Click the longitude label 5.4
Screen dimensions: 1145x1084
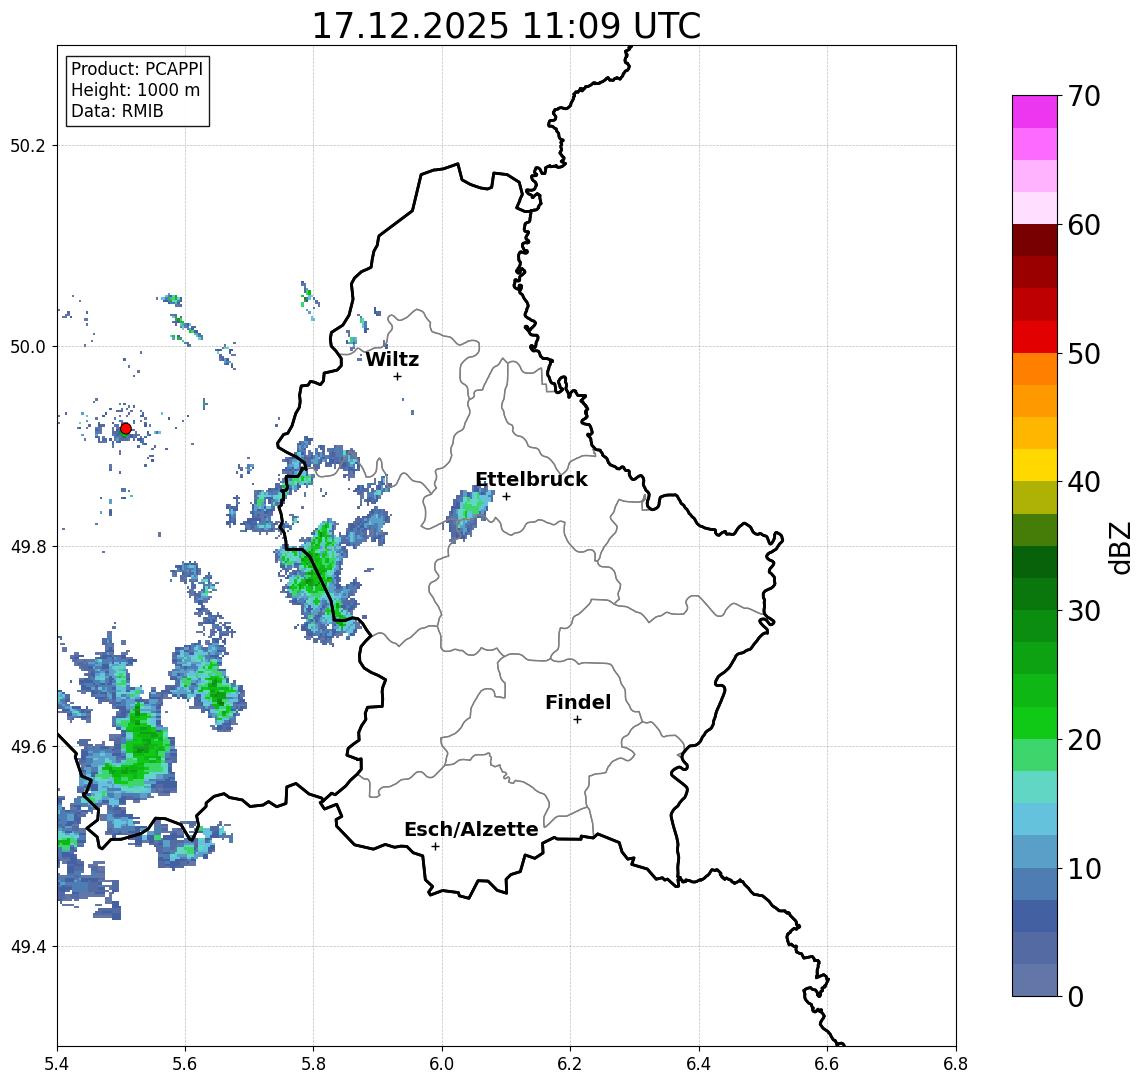point(57,1064)
